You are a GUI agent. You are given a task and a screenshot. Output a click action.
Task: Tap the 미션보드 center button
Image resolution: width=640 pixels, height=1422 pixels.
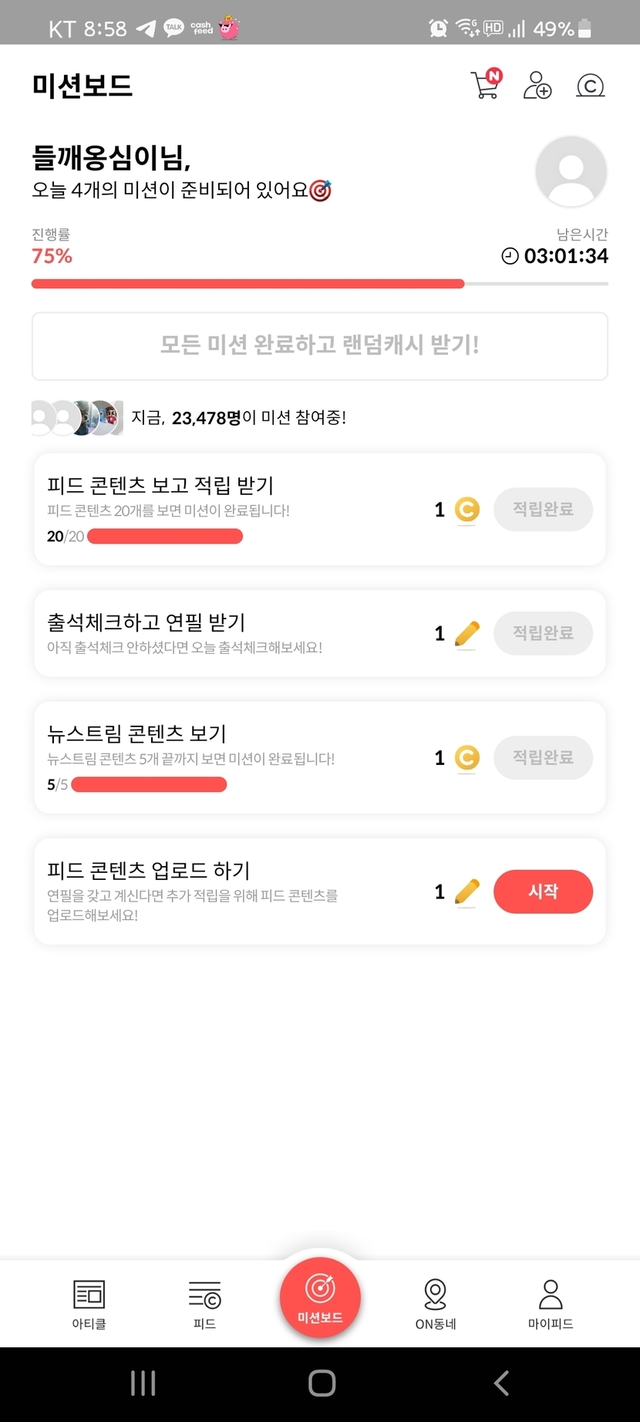320,1299
